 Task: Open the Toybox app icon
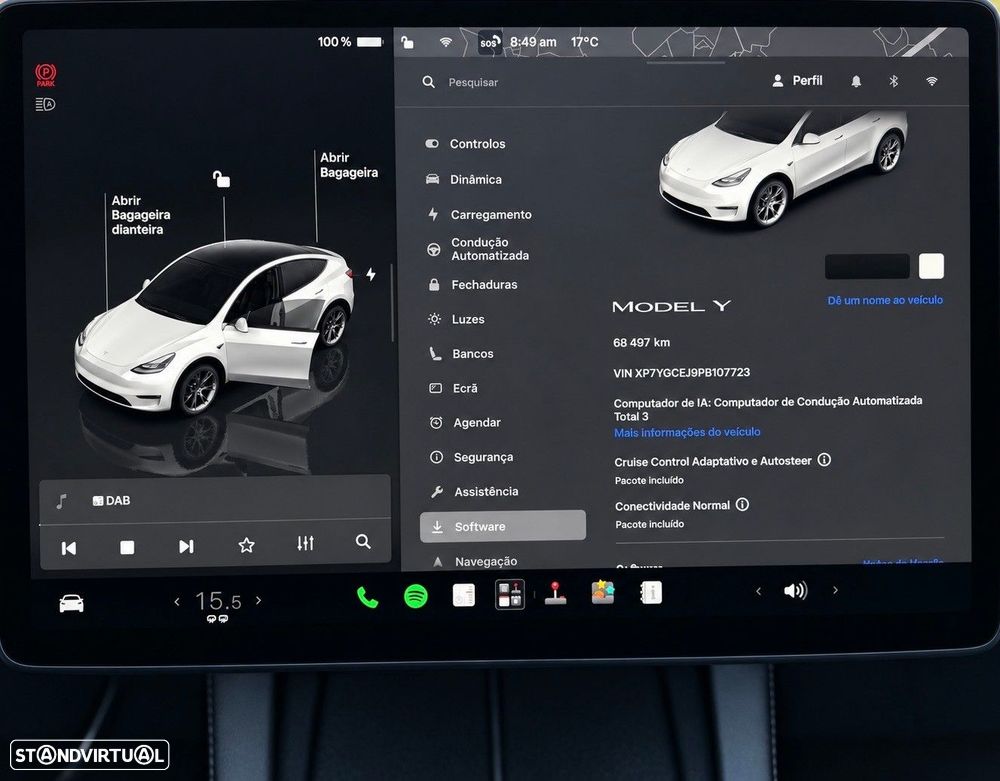603,592
